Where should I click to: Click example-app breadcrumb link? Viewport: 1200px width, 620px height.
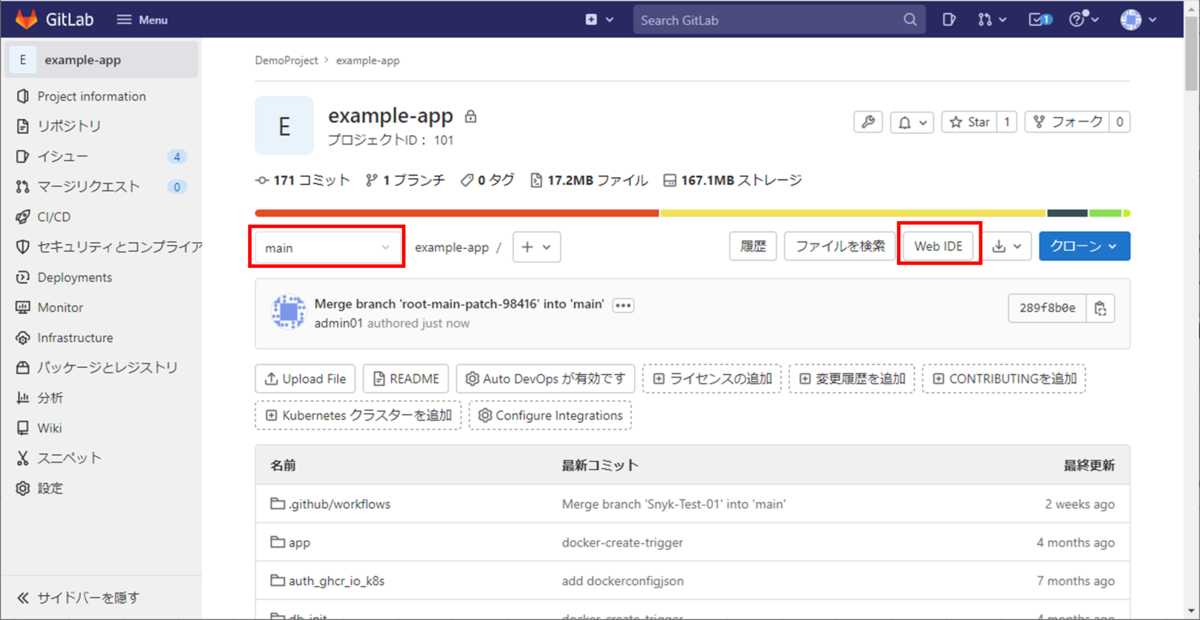click(368, 60)
